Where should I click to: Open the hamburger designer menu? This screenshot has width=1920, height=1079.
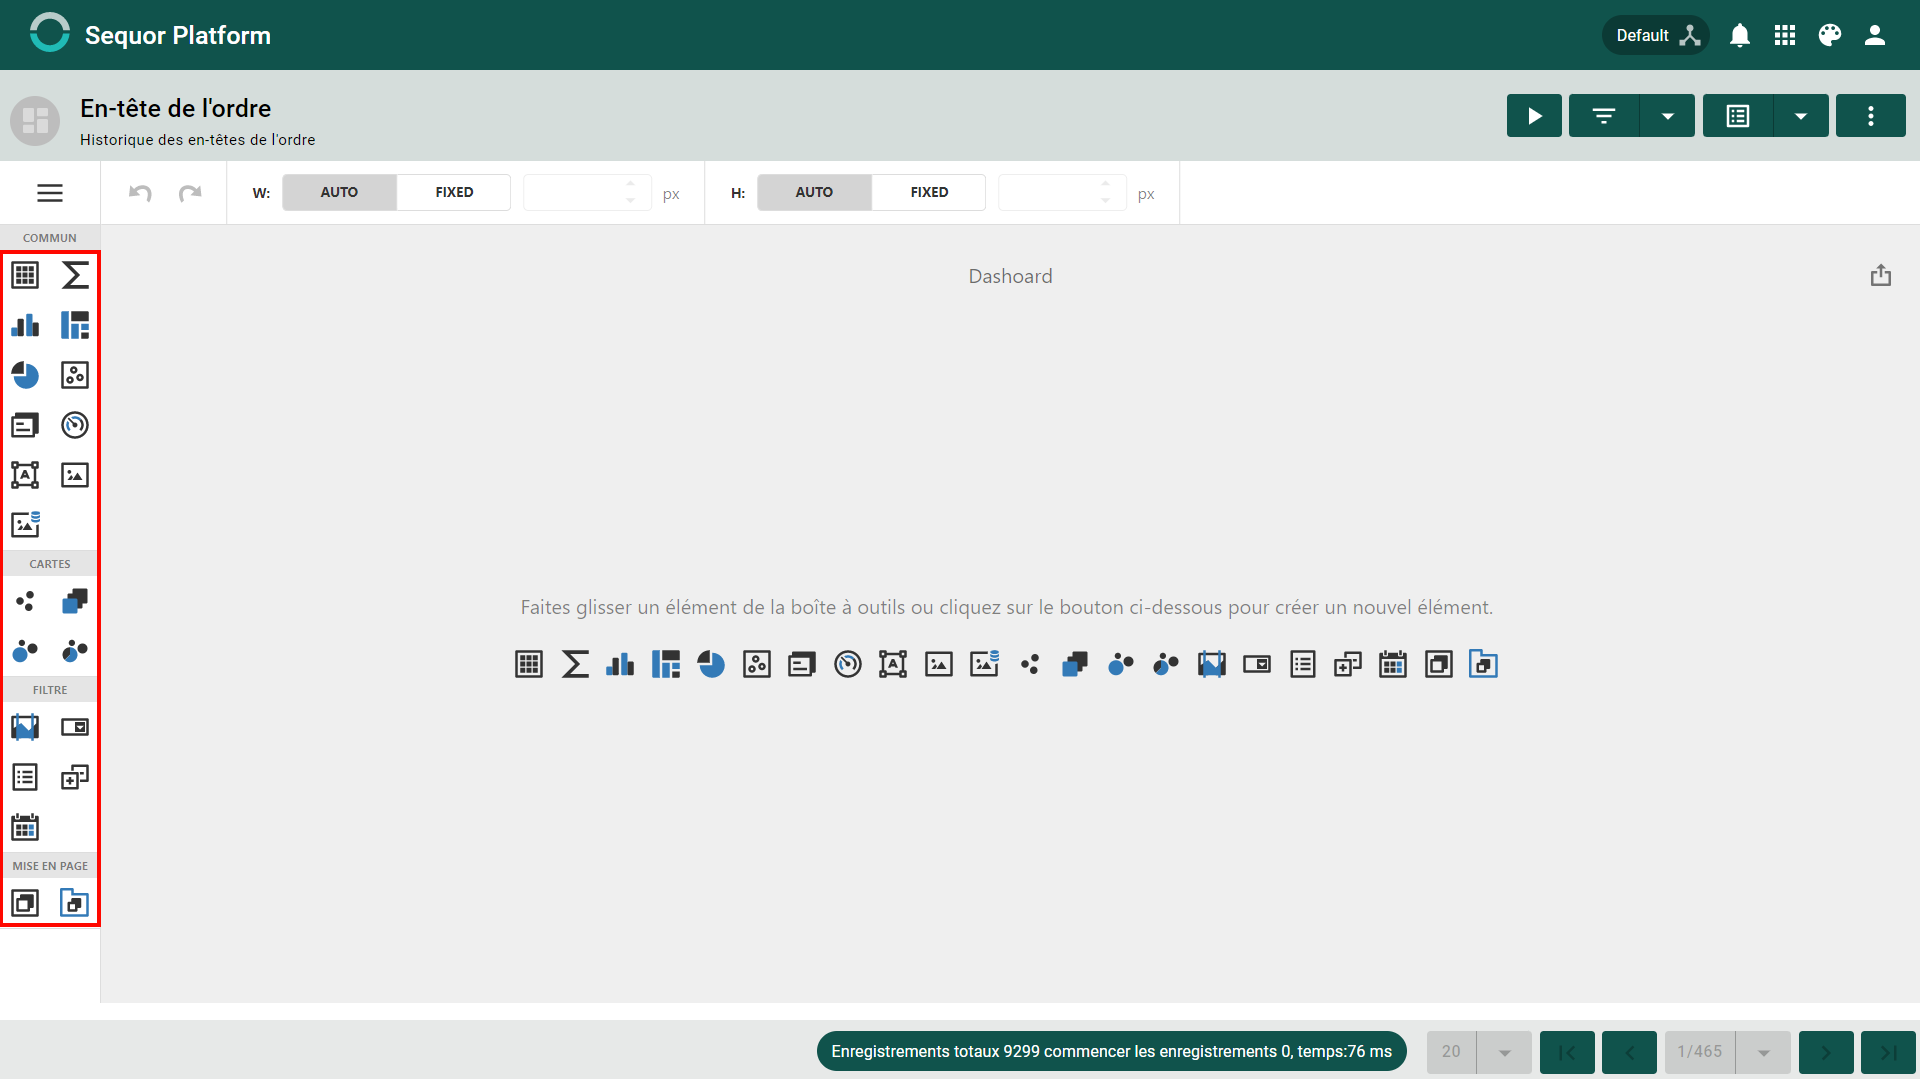[x=50, y=193]
